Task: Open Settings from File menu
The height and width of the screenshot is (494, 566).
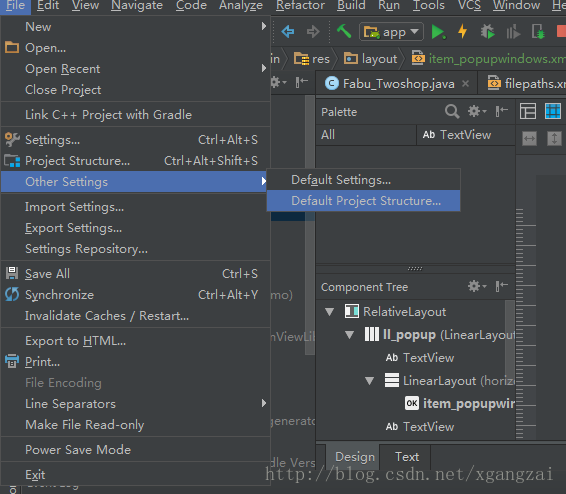Action: pos(136,140)
